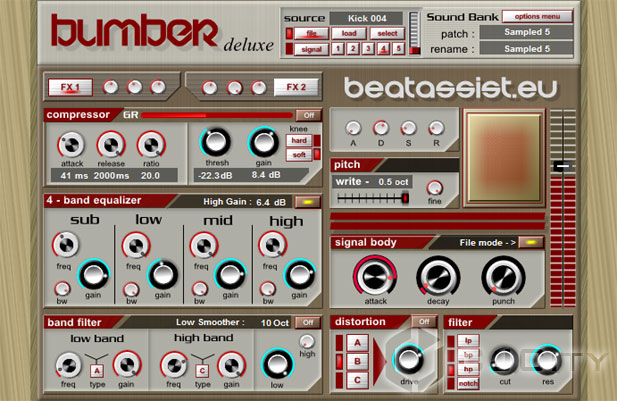Toggle the 4-band equalizer on/off light
This screenshot has height=401, width=617.
click(x=308, y=202)
